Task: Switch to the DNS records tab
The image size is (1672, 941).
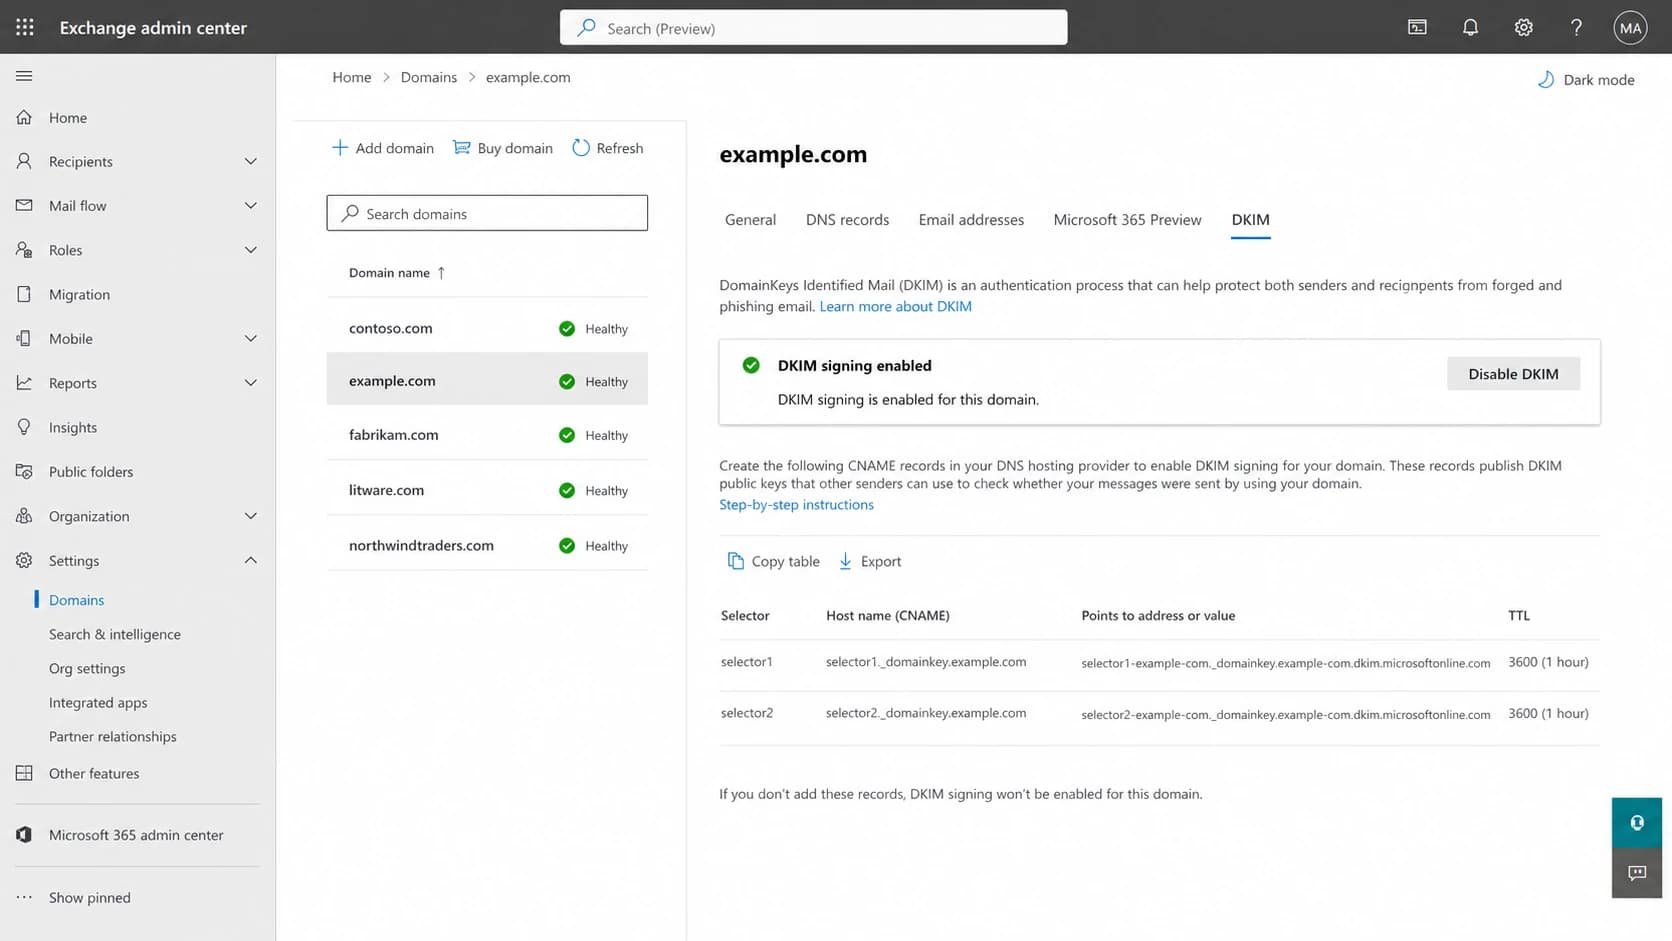Action: tap(847, 220)
